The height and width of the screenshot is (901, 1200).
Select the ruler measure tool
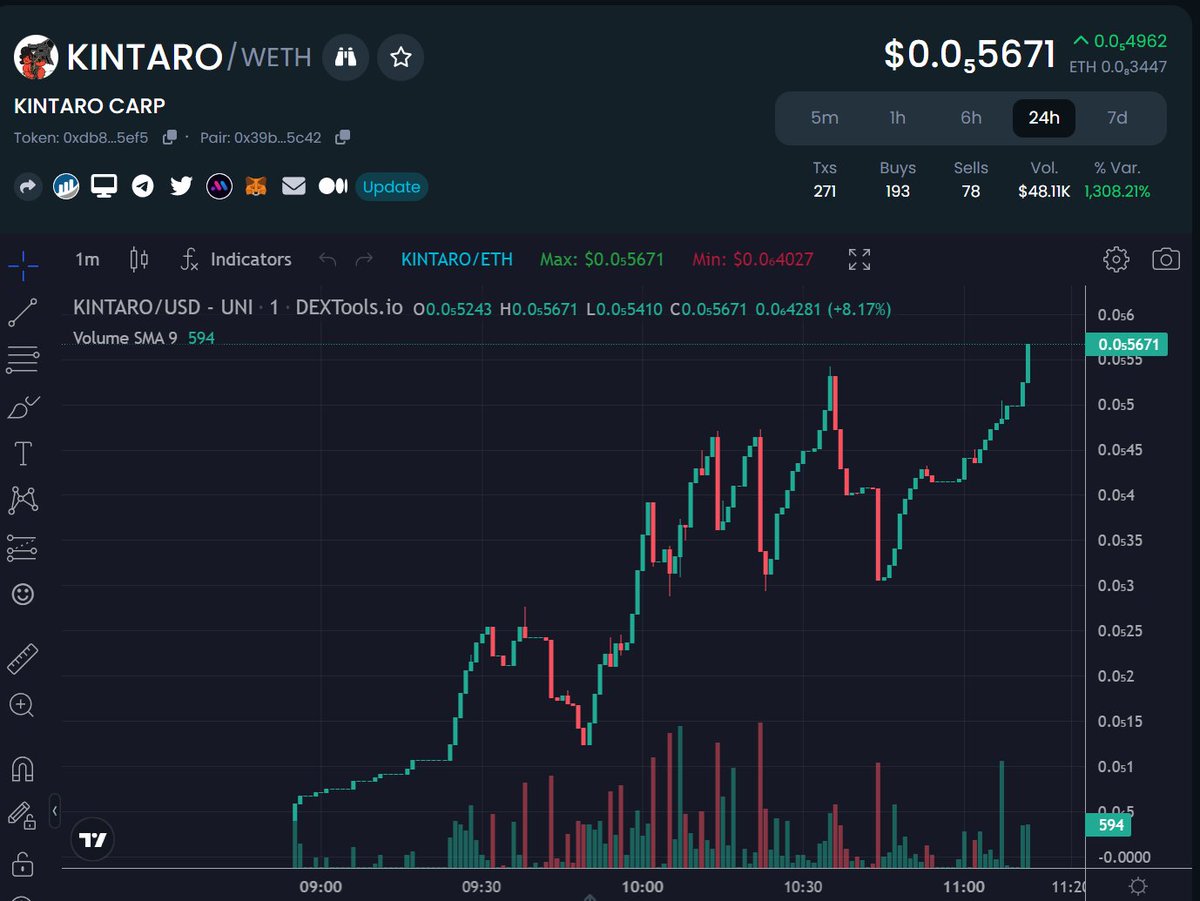[22, 659]
